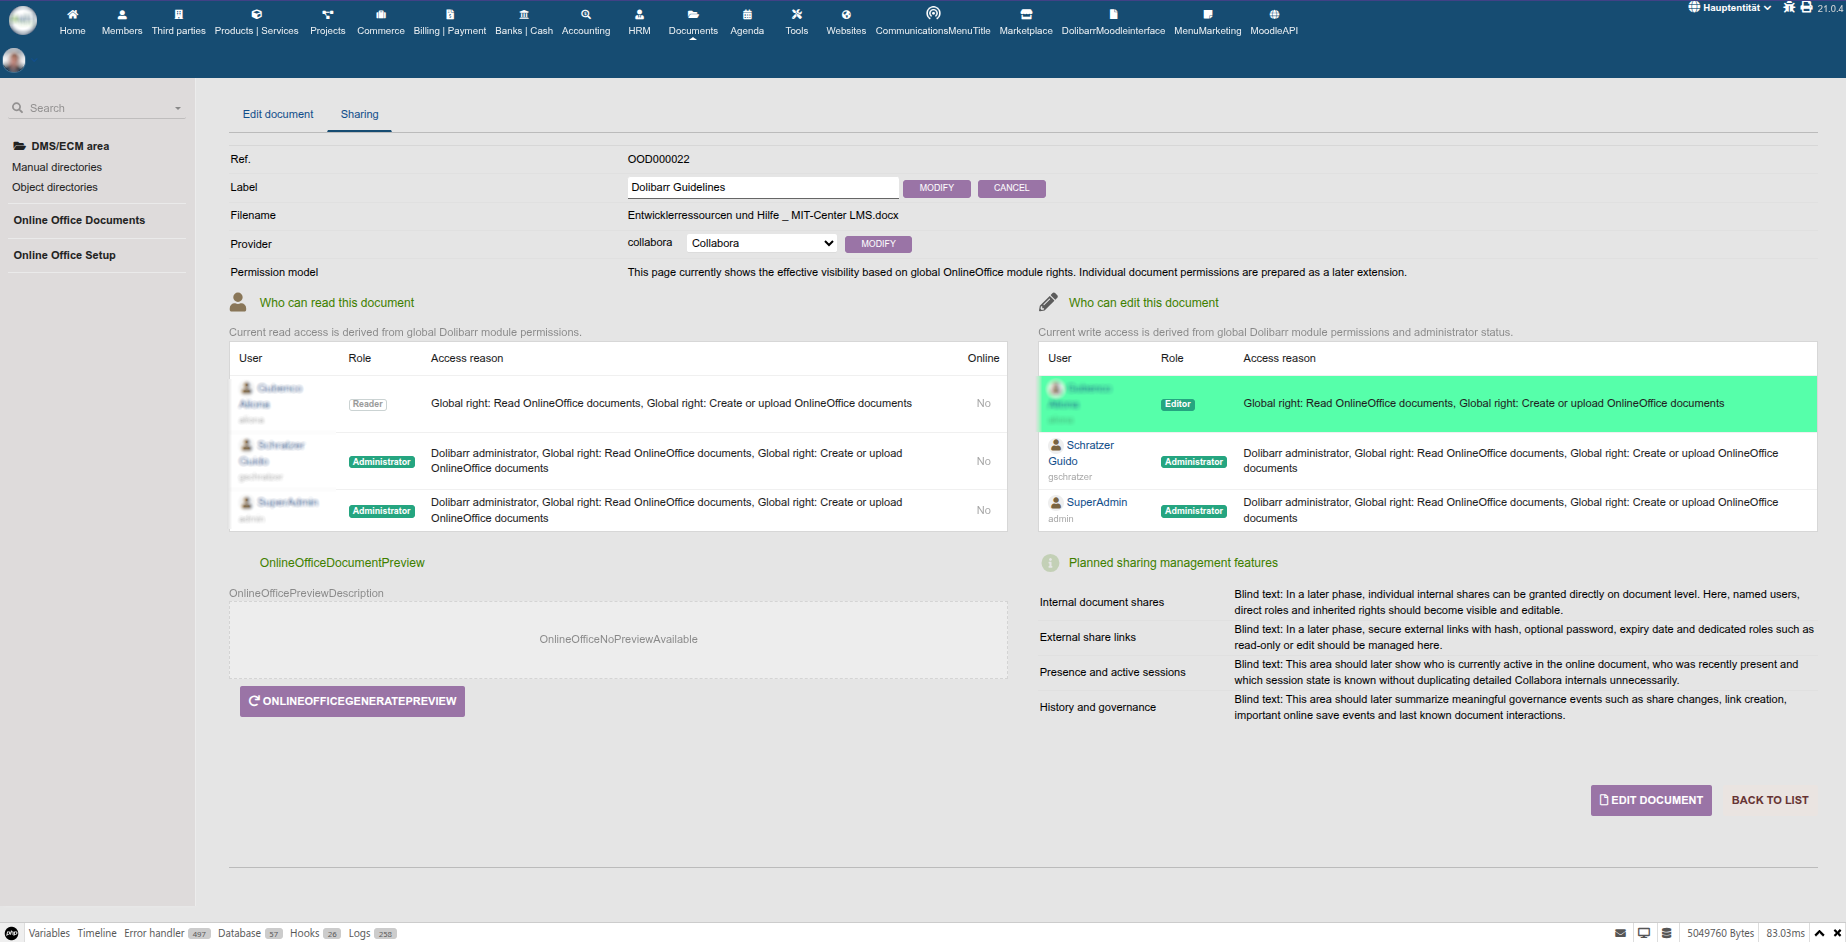Open the Collabora provider dropdown
Viewport: 1846px width, 943px height.
[x=762, y=243]
